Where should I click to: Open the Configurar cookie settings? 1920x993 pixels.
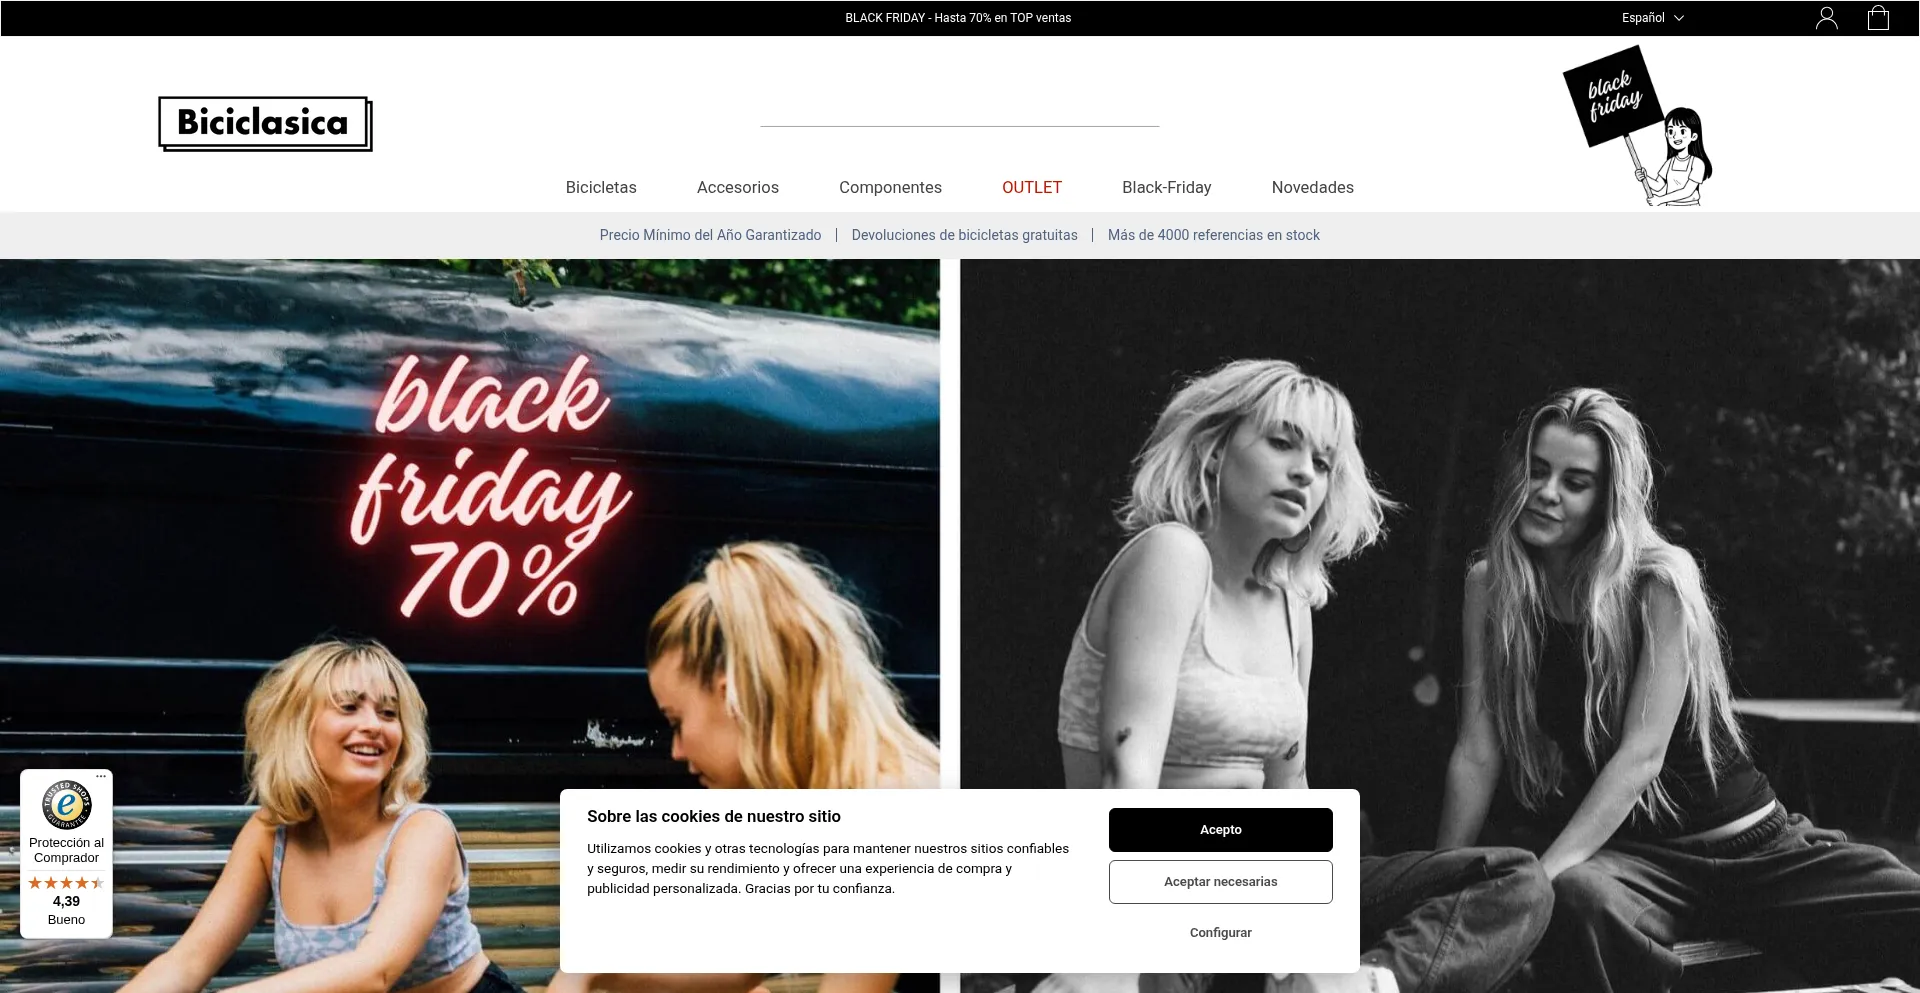(1220, 933)
